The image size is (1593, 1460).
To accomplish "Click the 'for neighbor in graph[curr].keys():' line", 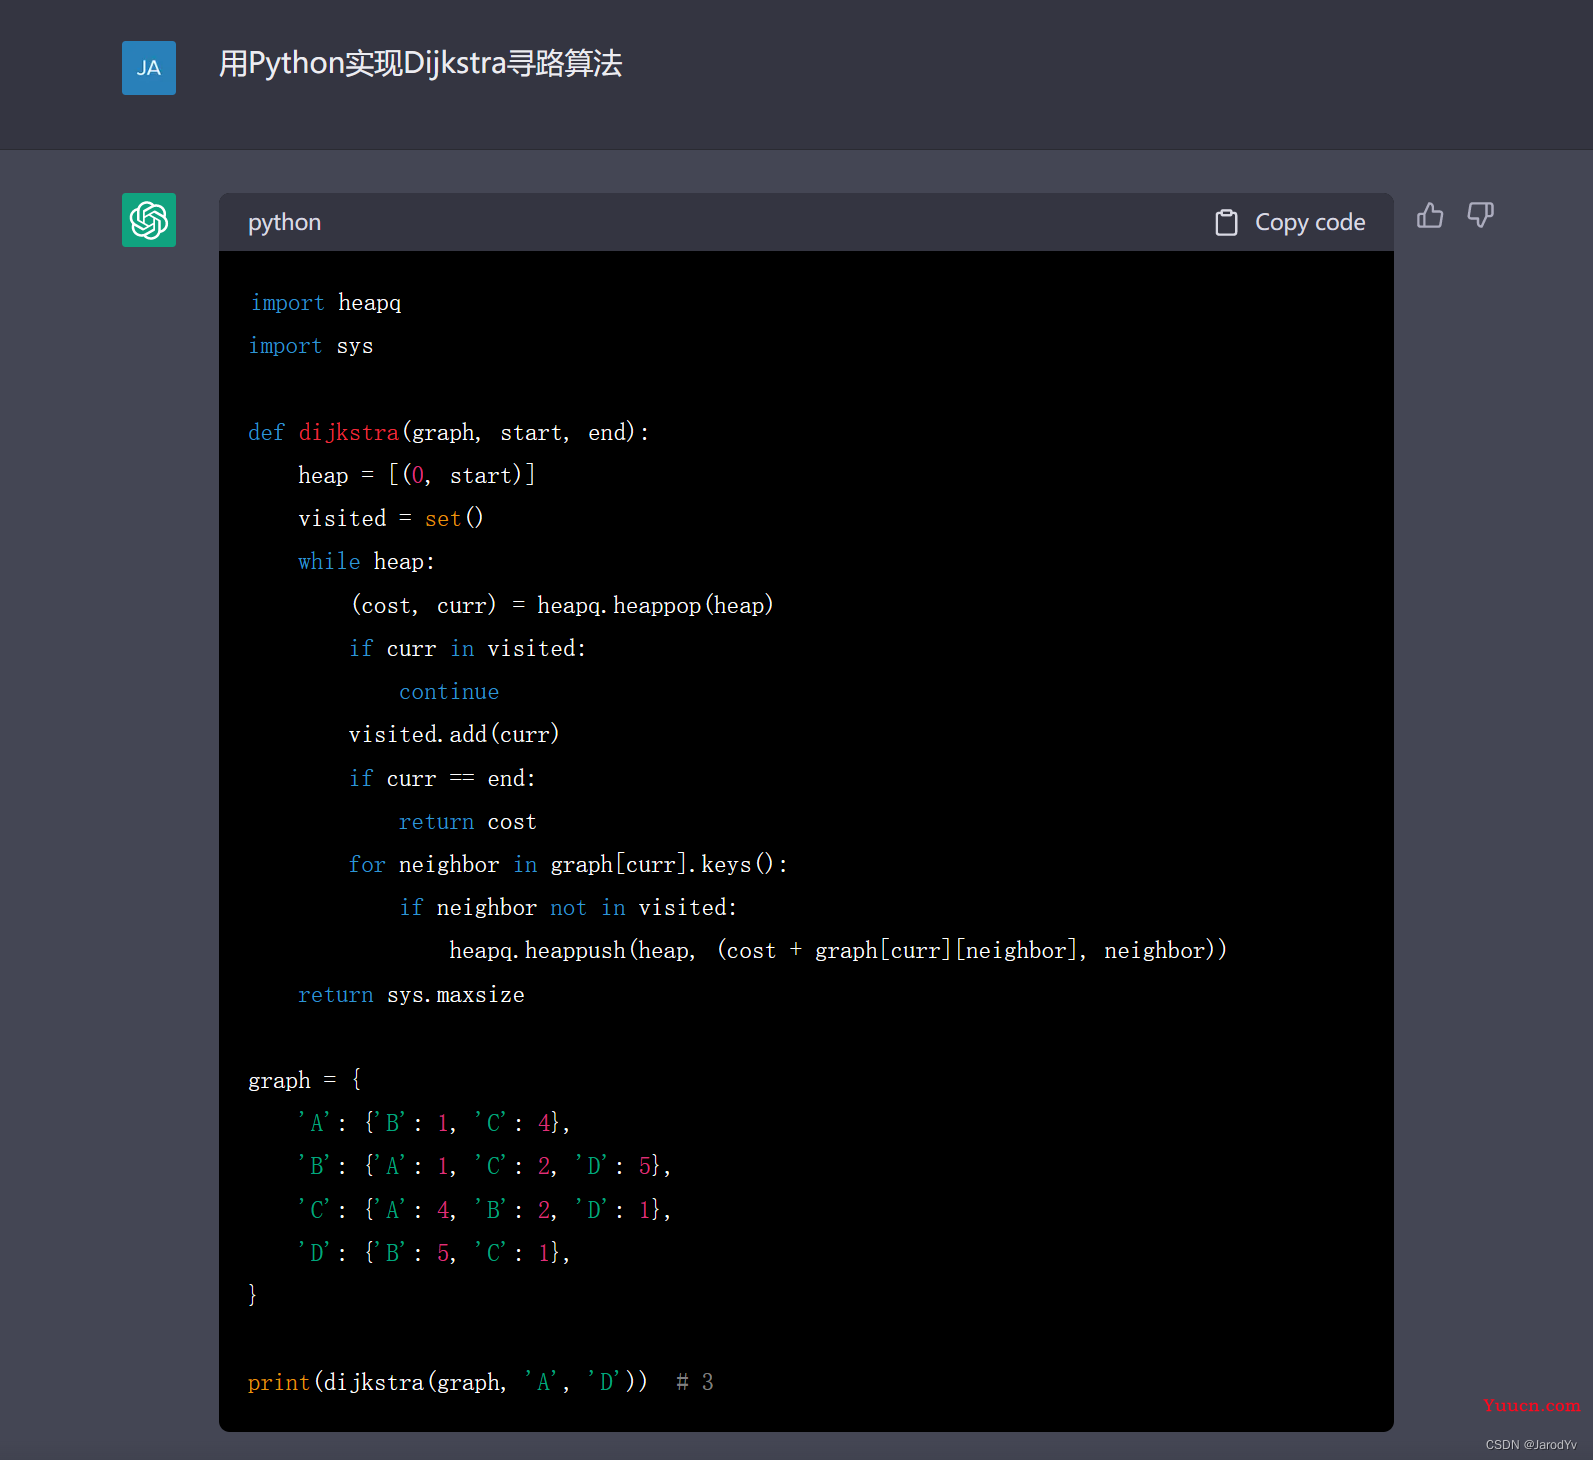I will (x=568, y=864).
